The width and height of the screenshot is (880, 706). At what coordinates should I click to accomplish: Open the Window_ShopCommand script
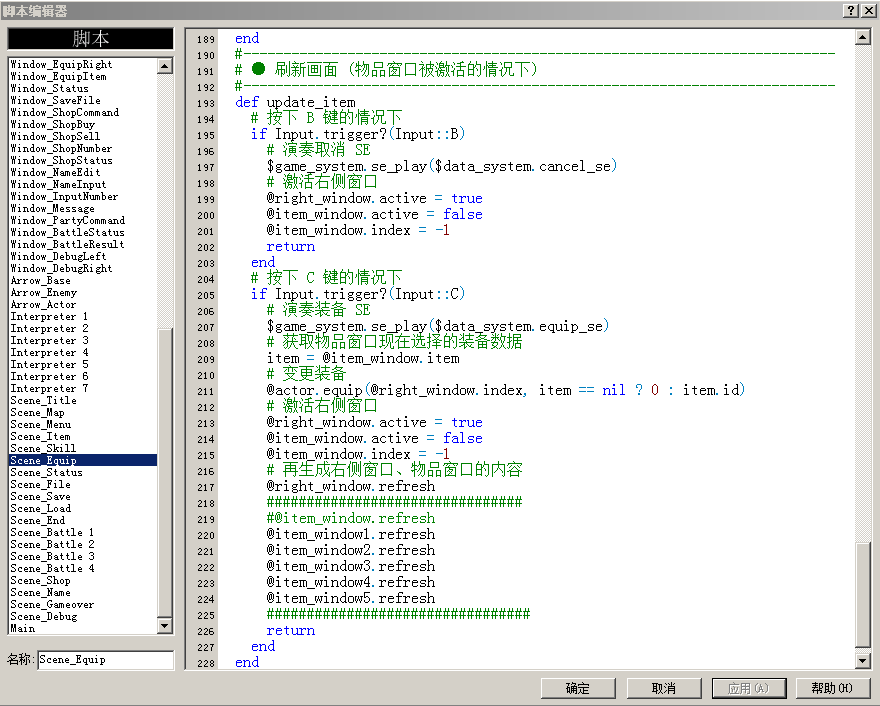pos(82,112)
